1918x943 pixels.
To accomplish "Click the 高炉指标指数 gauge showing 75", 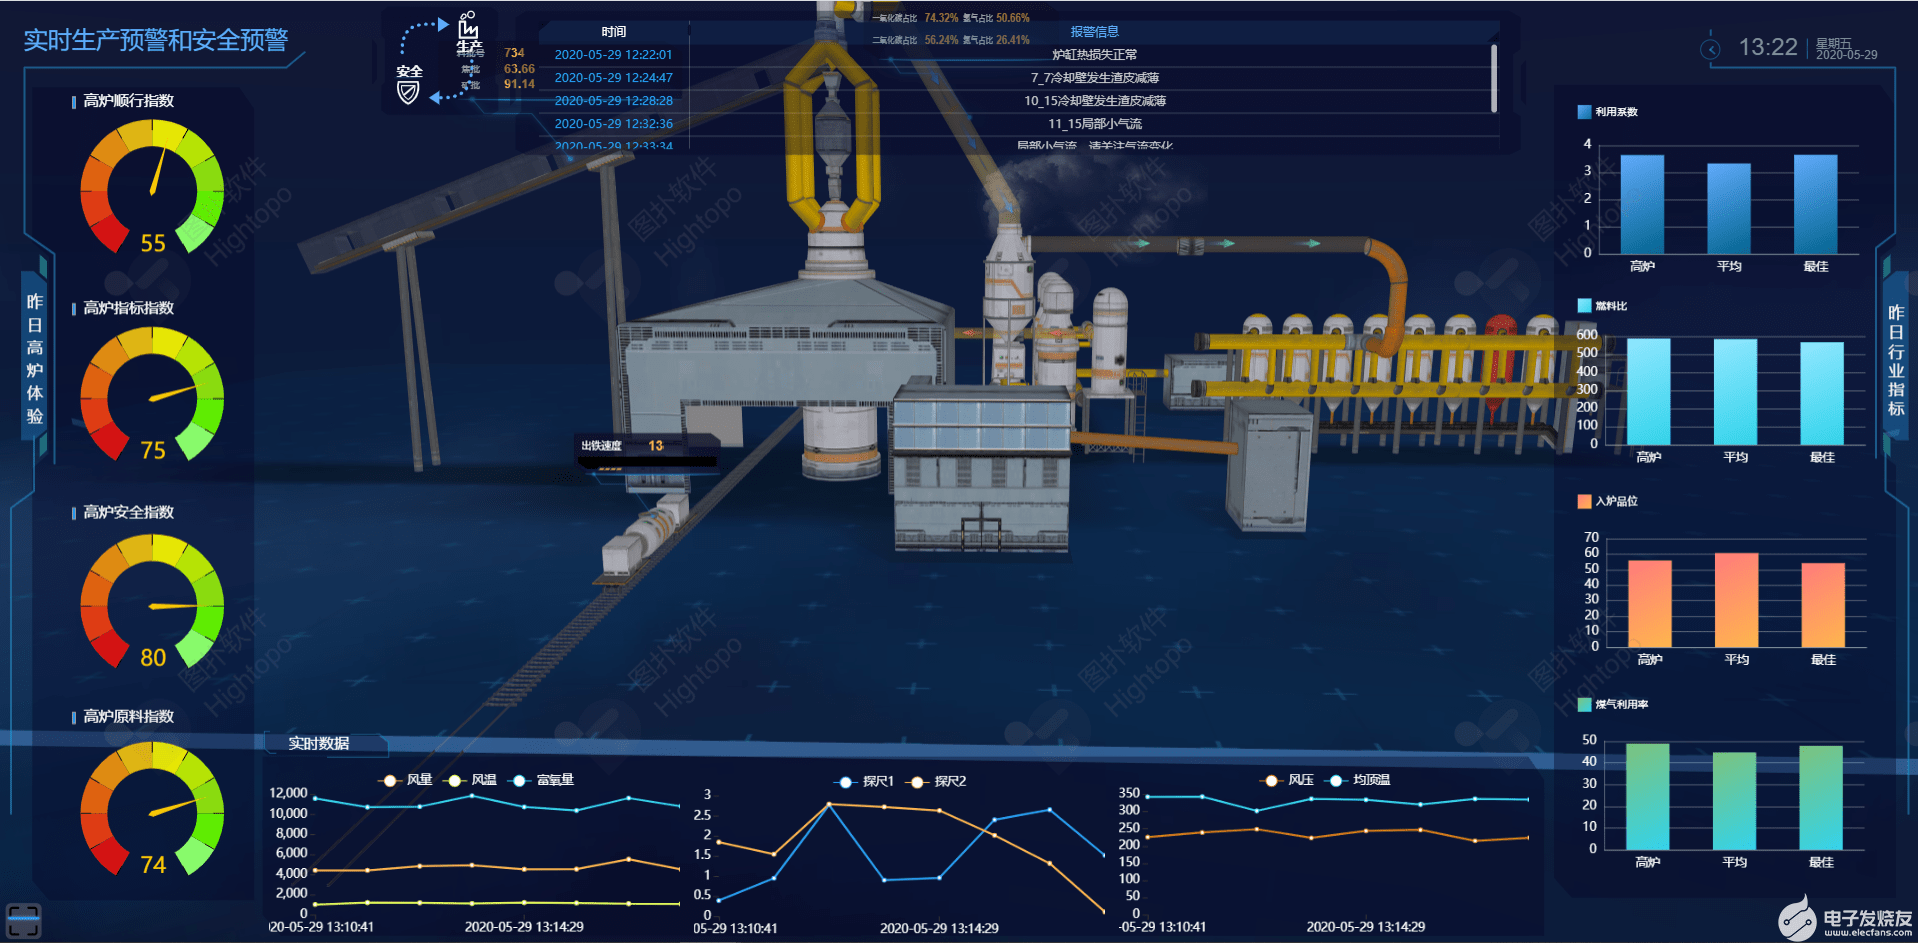I will tap(152, 394).
